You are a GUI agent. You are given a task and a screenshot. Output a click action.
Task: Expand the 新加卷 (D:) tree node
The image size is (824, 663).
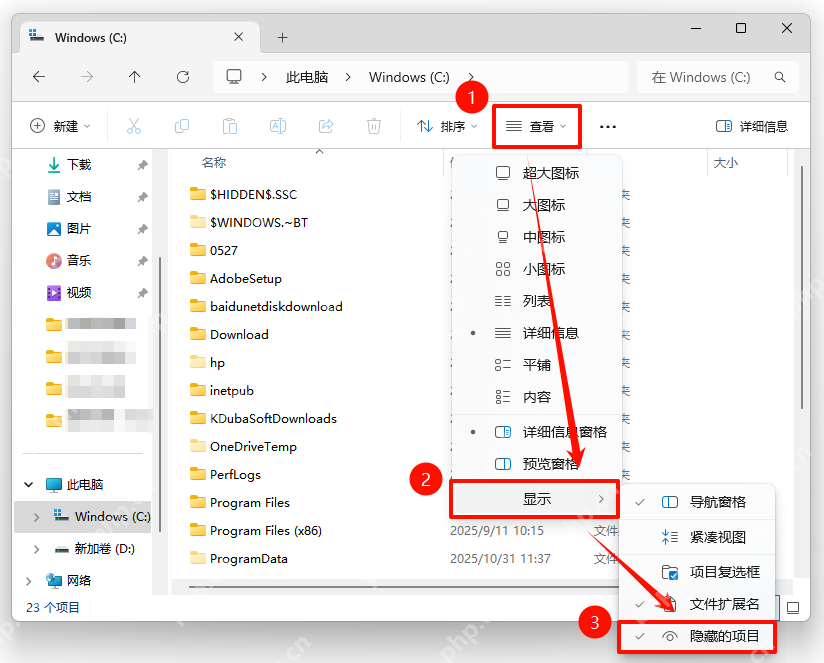tap(36, 549)
